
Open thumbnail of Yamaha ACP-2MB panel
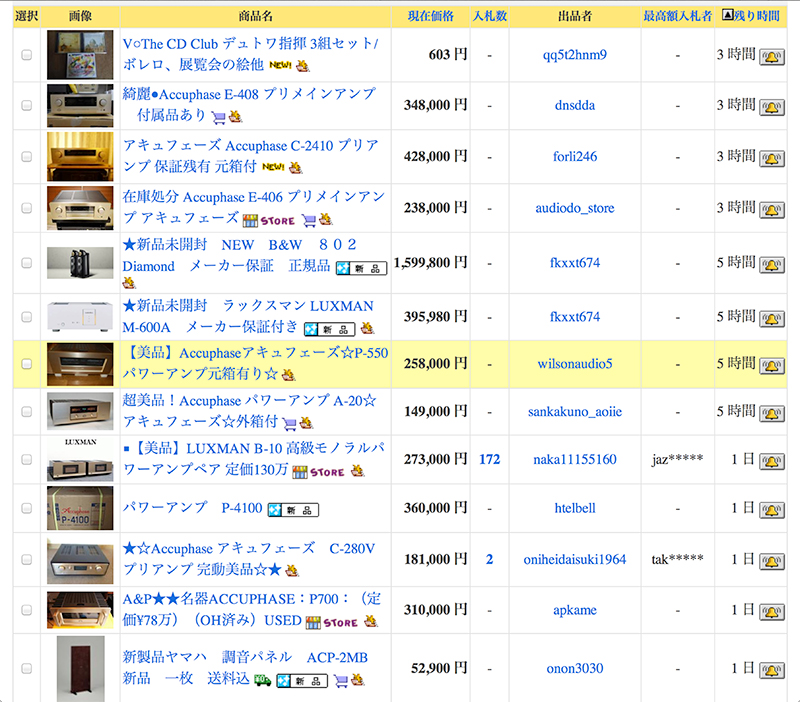click(x=81, y=669)
